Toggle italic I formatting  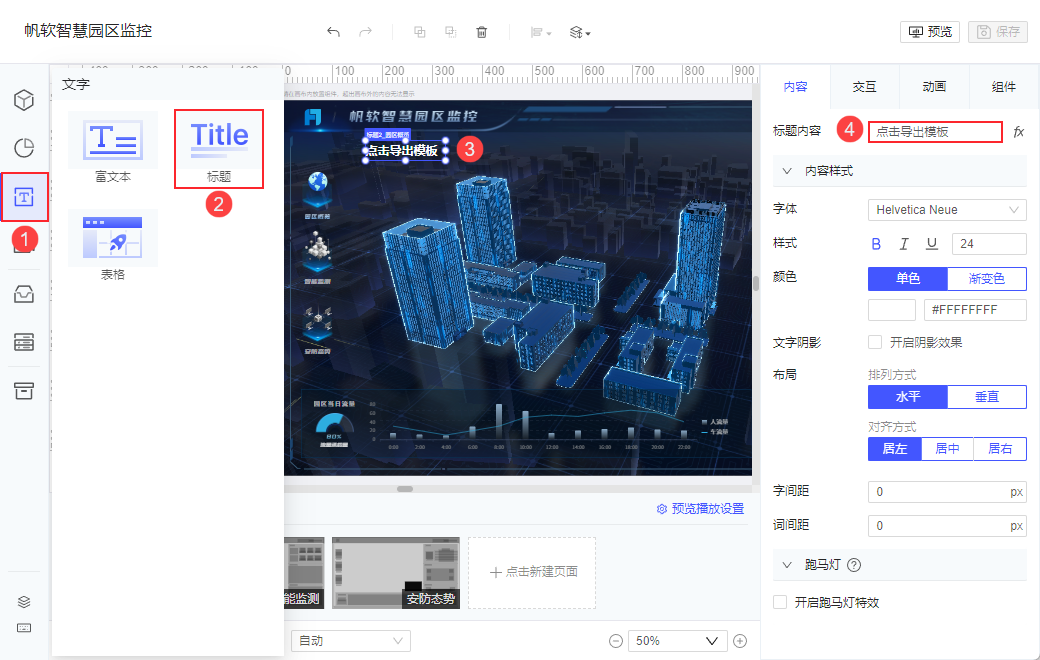904,244
